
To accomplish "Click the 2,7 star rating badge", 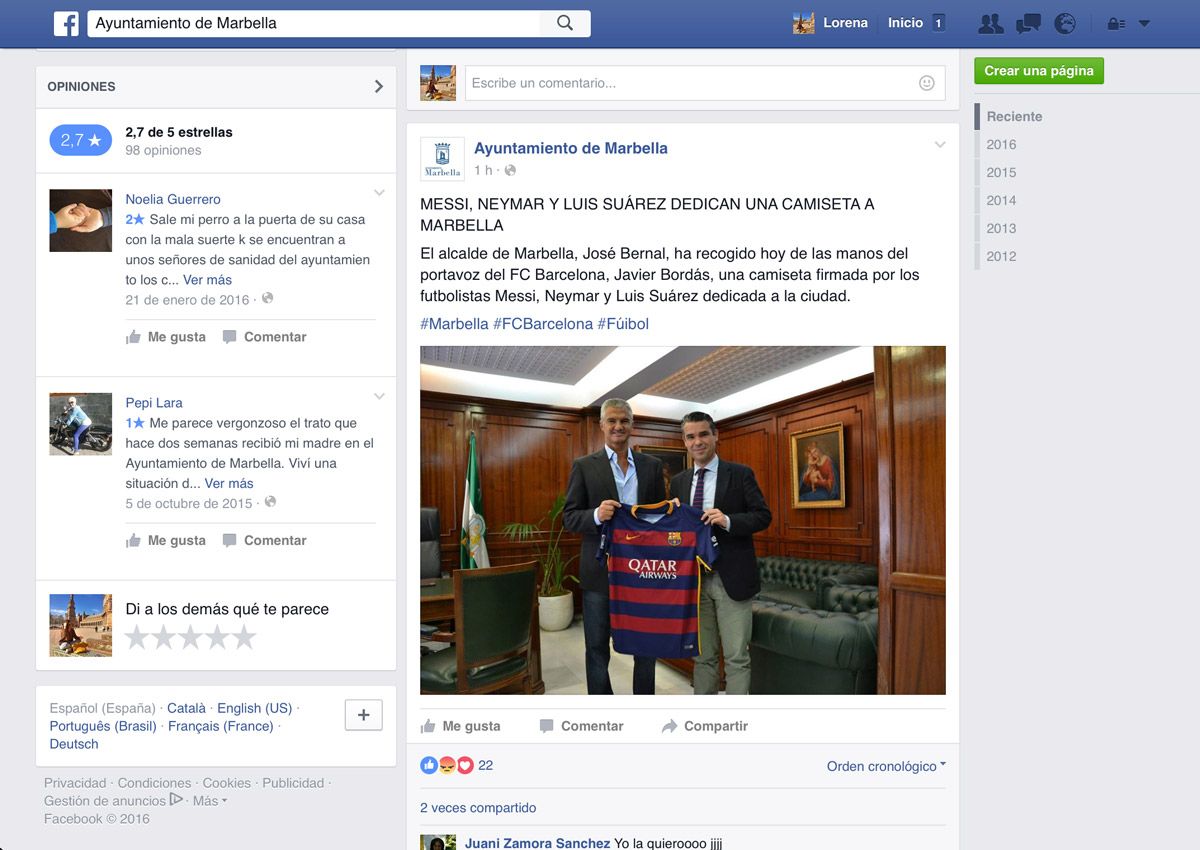I will [x=80, y=140].
